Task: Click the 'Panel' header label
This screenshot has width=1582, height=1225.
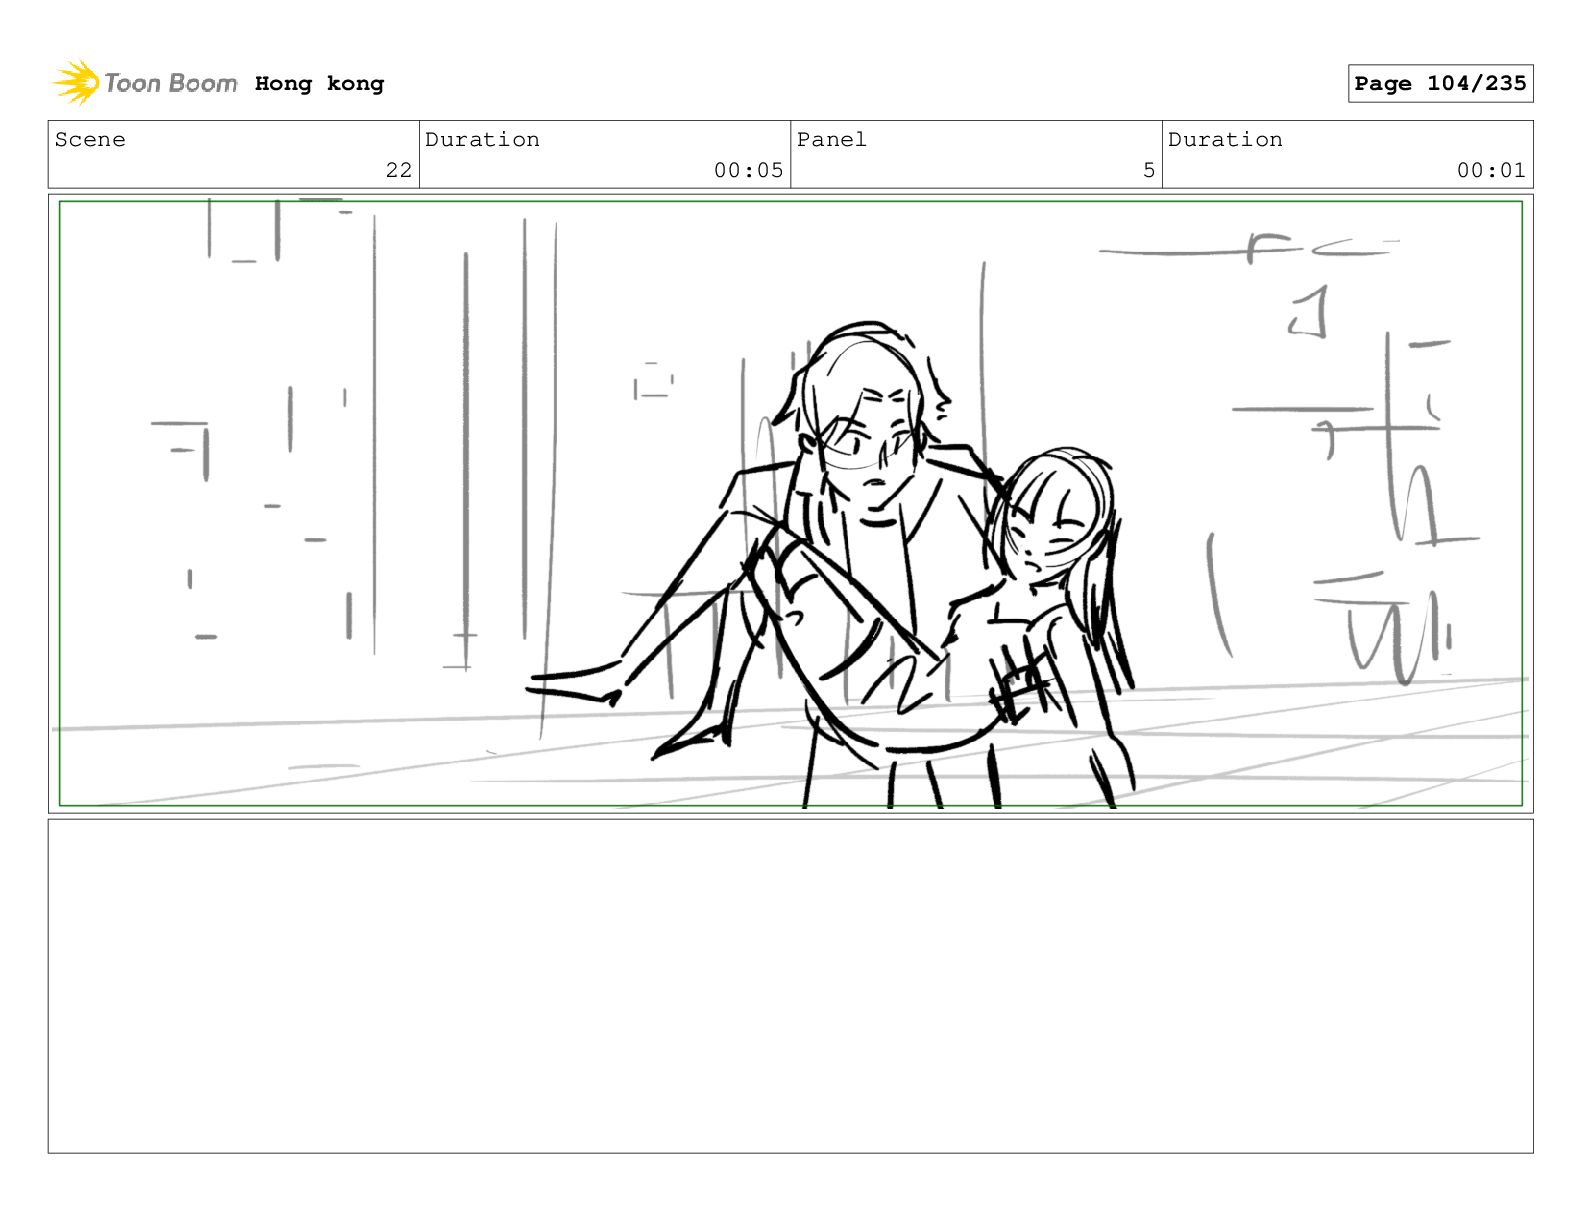Action: pos(832,140)
